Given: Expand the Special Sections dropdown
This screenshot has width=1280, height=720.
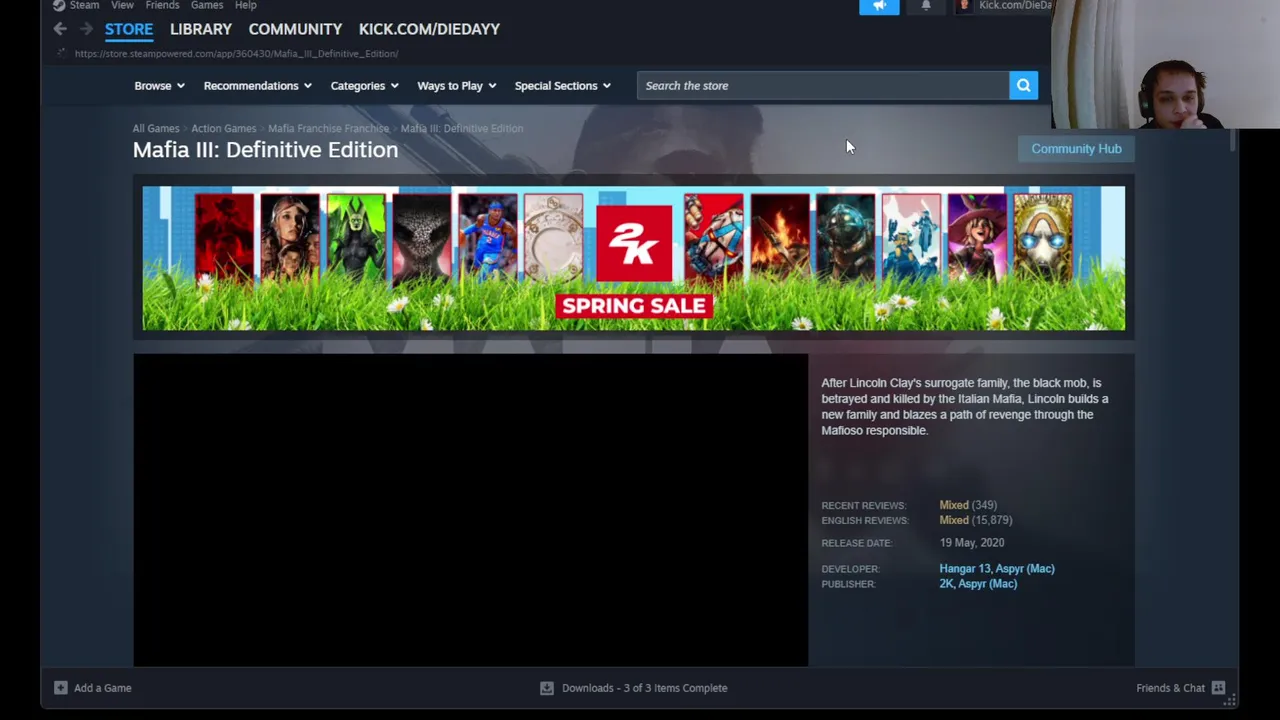Looking at the screenshot, I should tap(562, 86).
